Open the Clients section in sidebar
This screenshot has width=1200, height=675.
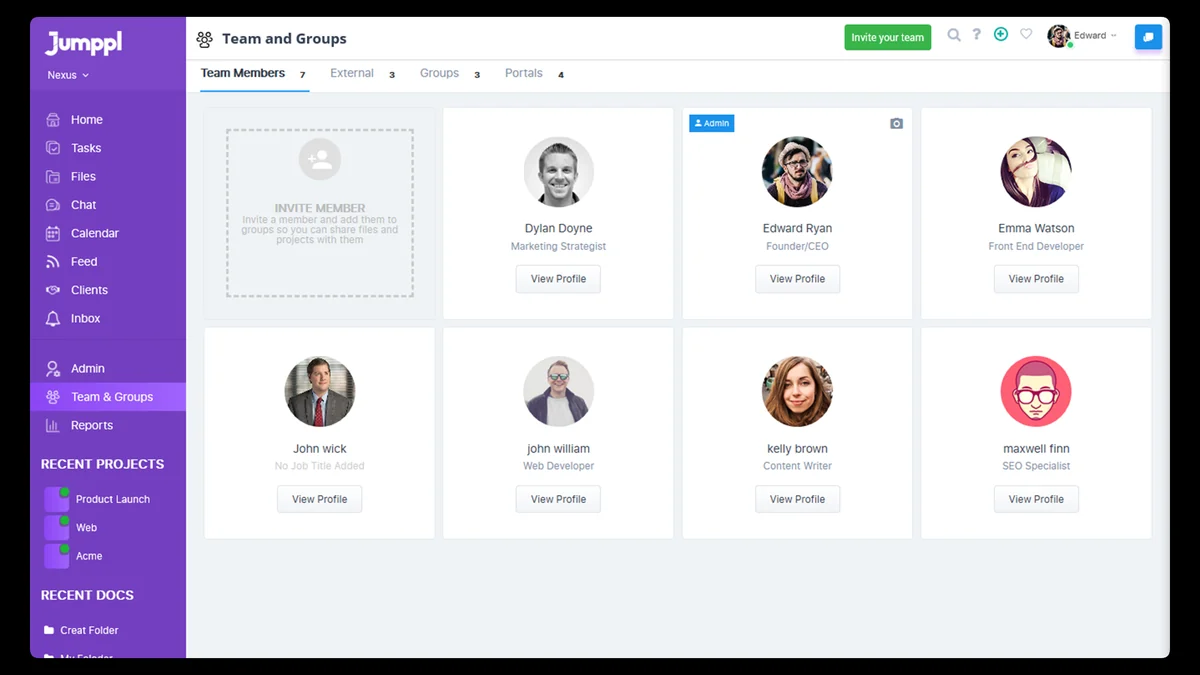89,290
